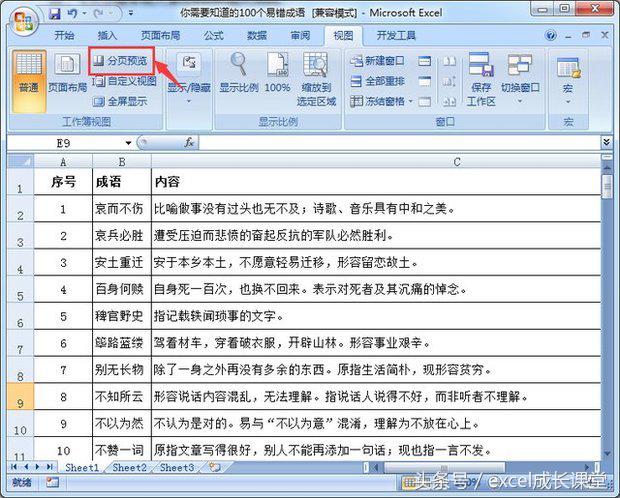Open the 开发工具 ribbon tab
The height and width of the screenshot is (498, 620).
396,36
